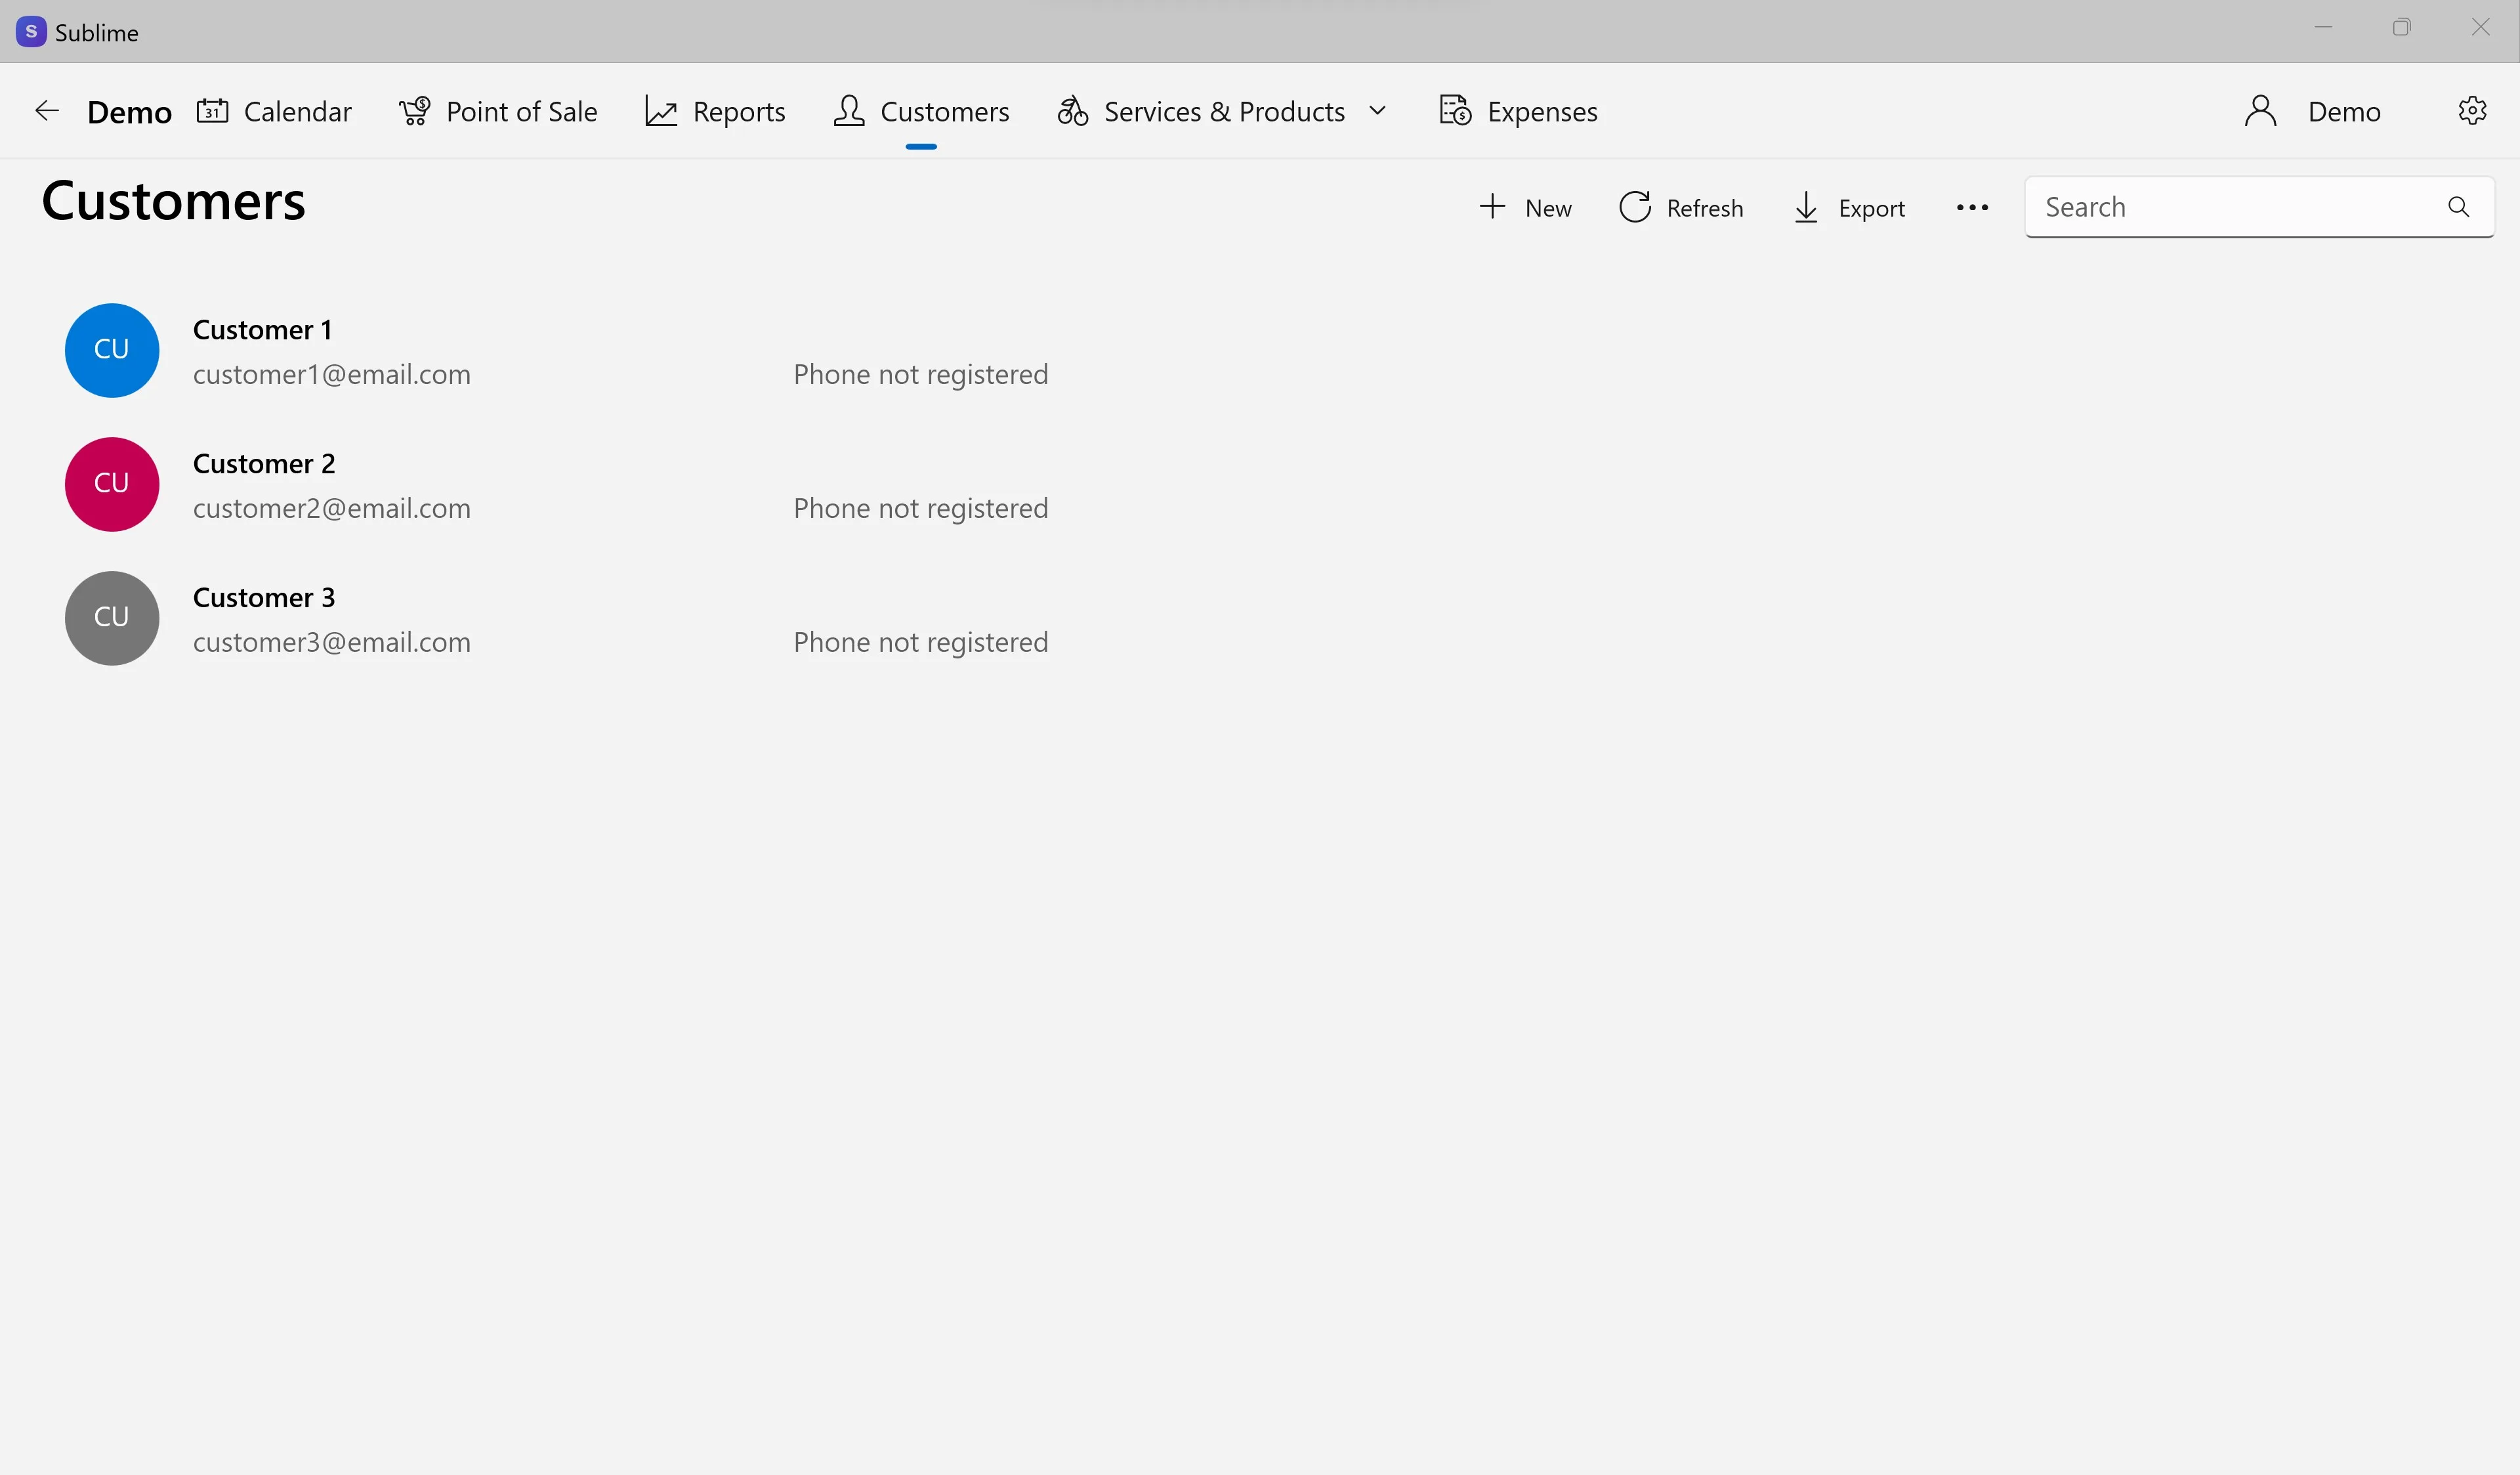2520x1475 pixels.
Task: Select the Customers tab
Action: pyautogui.click(x=921, y=111)
